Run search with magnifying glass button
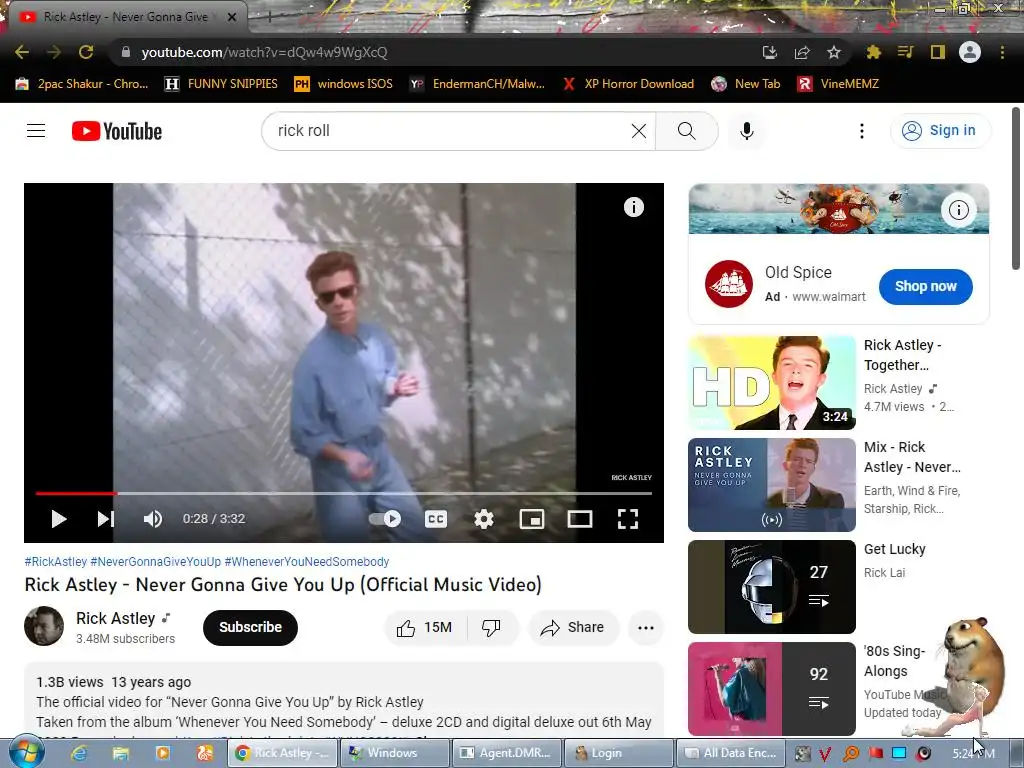This screenshot has height=768, width=1024. 686,131
